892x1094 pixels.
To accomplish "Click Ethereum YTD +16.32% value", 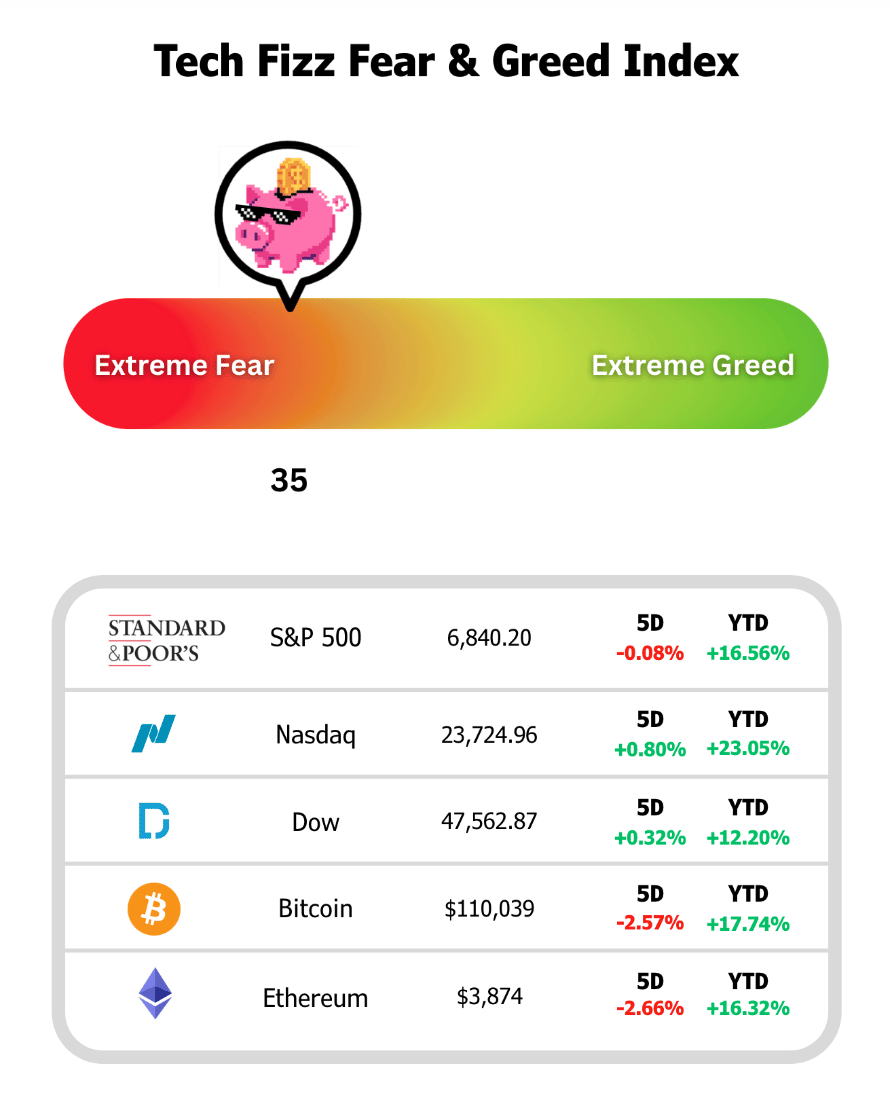I will 748,1008.
